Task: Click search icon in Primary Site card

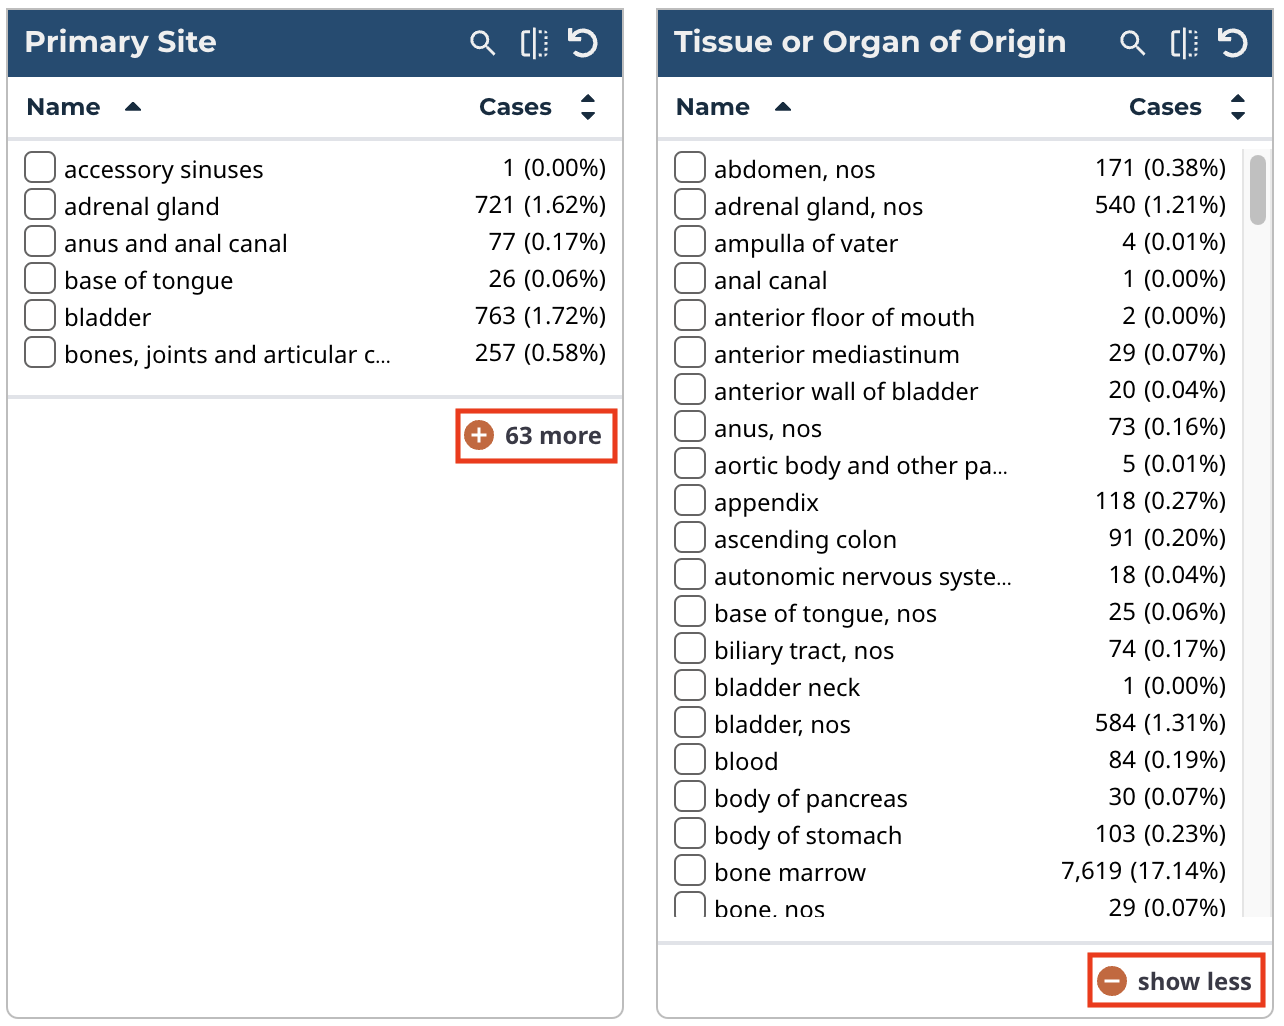Action: pos(482,43)
